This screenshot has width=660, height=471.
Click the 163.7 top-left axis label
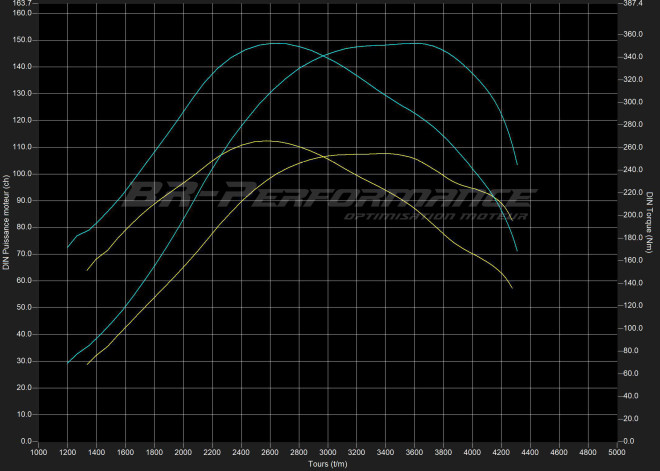coord(21,4)
